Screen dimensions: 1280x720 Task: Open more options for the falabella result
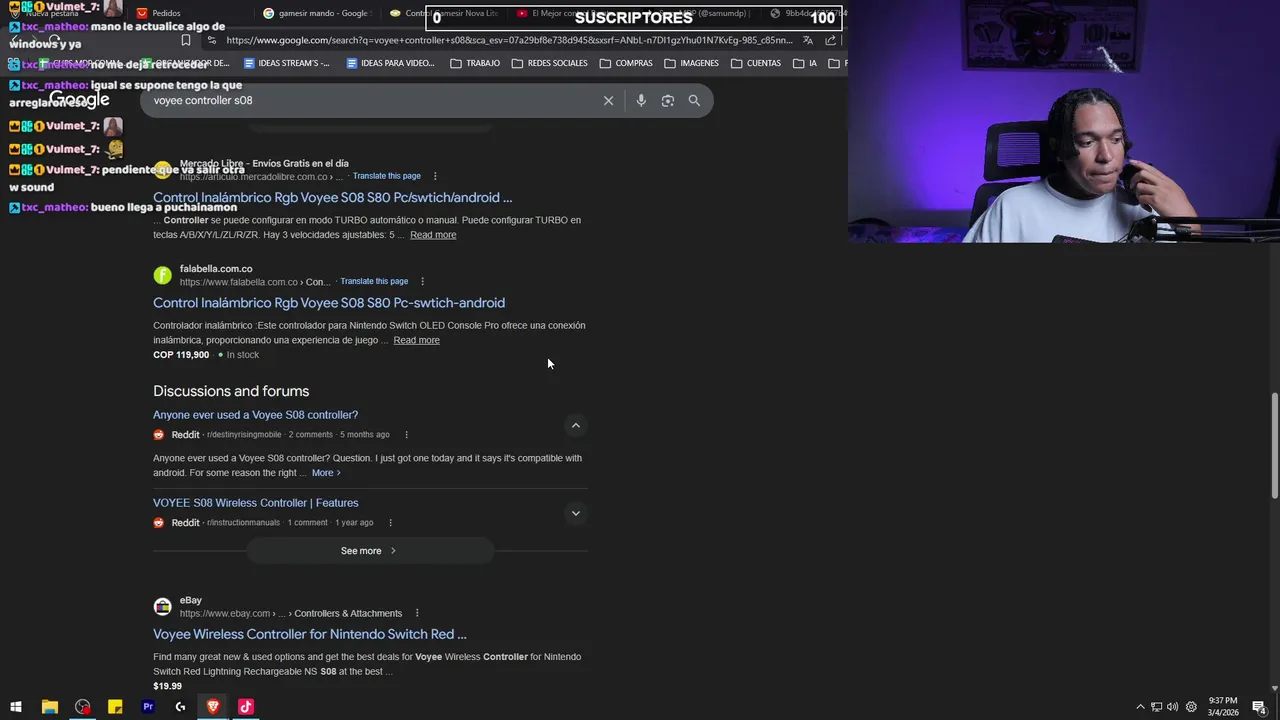423,281
